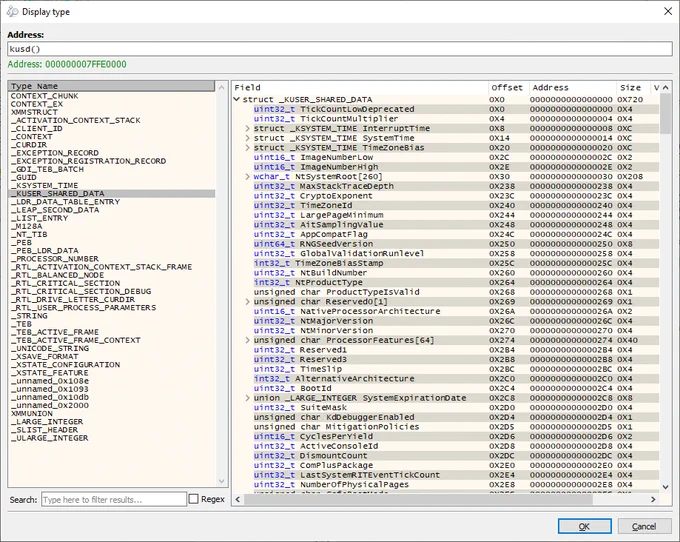Select the _XSAVE_FORMAT type entry
Screen dimensions: 680x542
[111, 356]
